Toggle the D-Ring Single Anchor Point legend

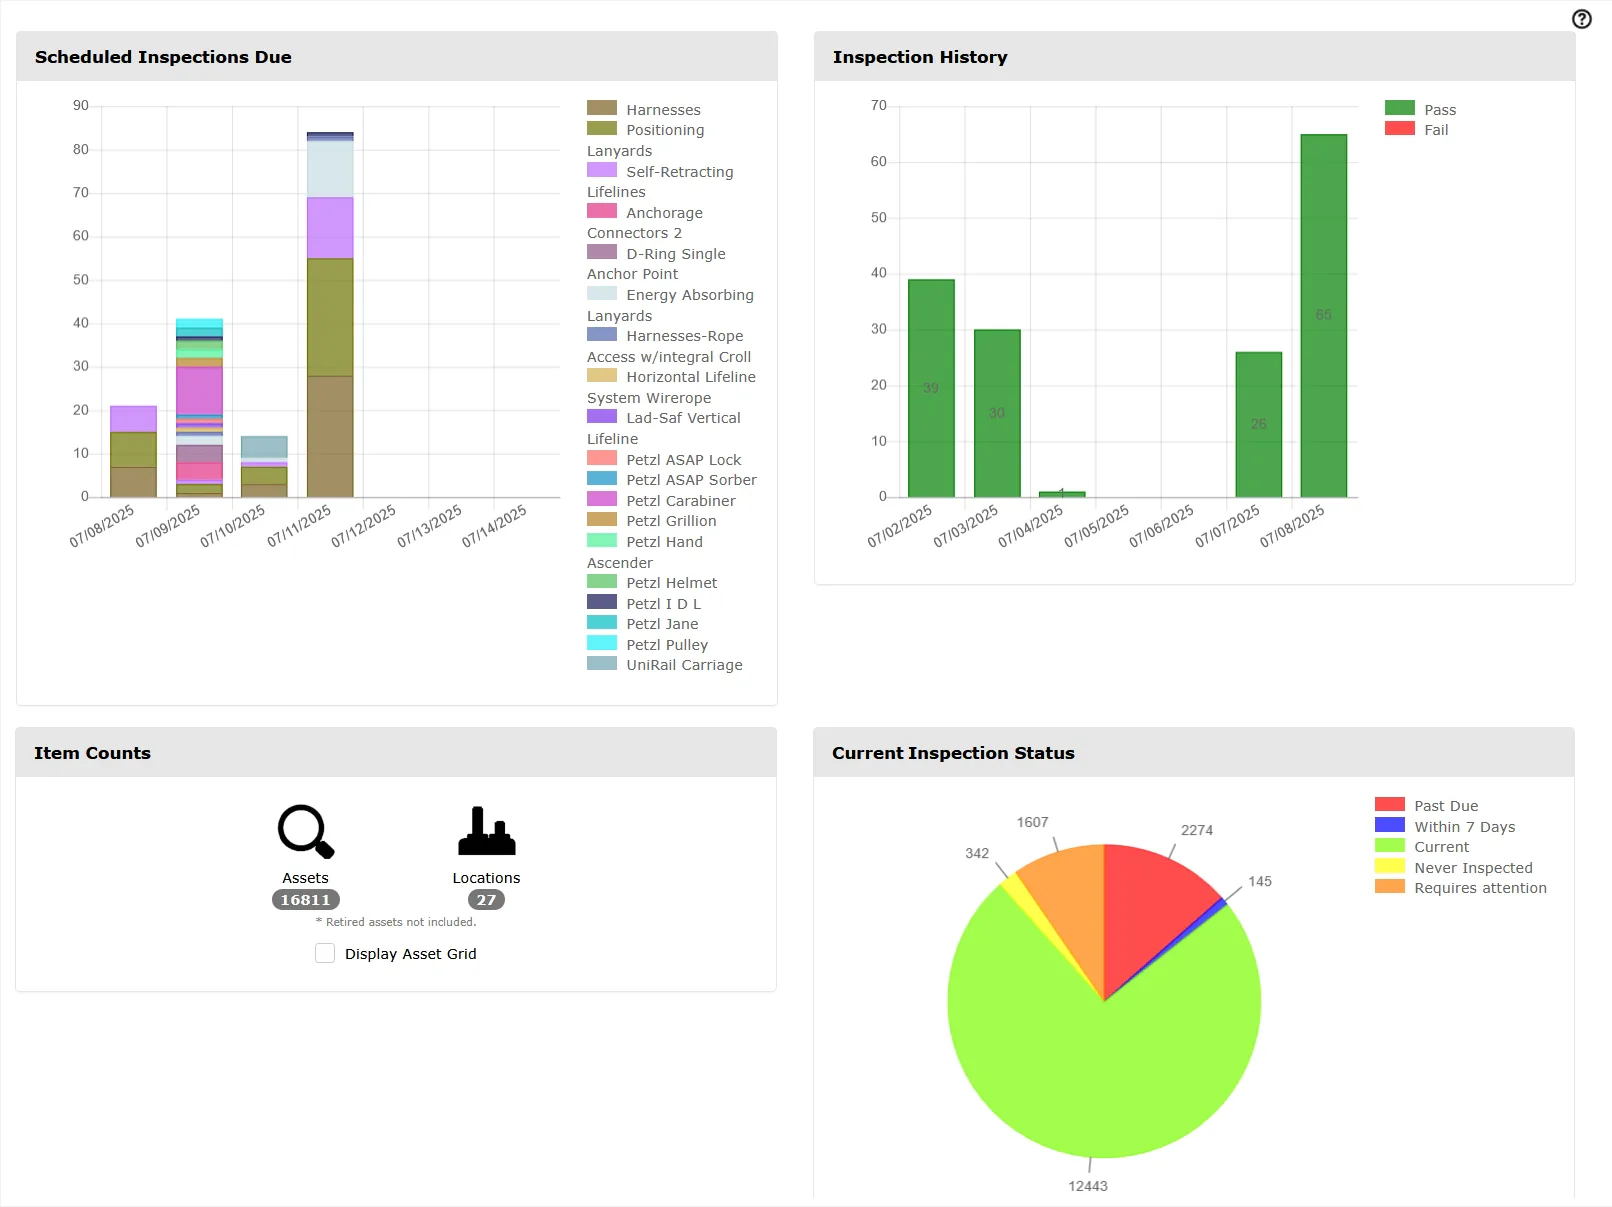click(x=656, y=263)
